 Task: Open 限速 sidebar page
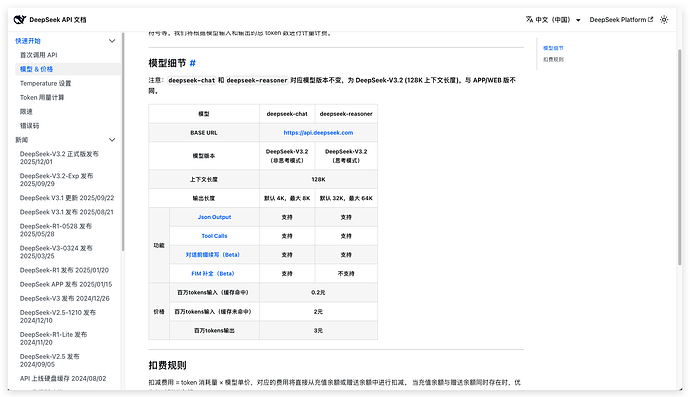26,111
